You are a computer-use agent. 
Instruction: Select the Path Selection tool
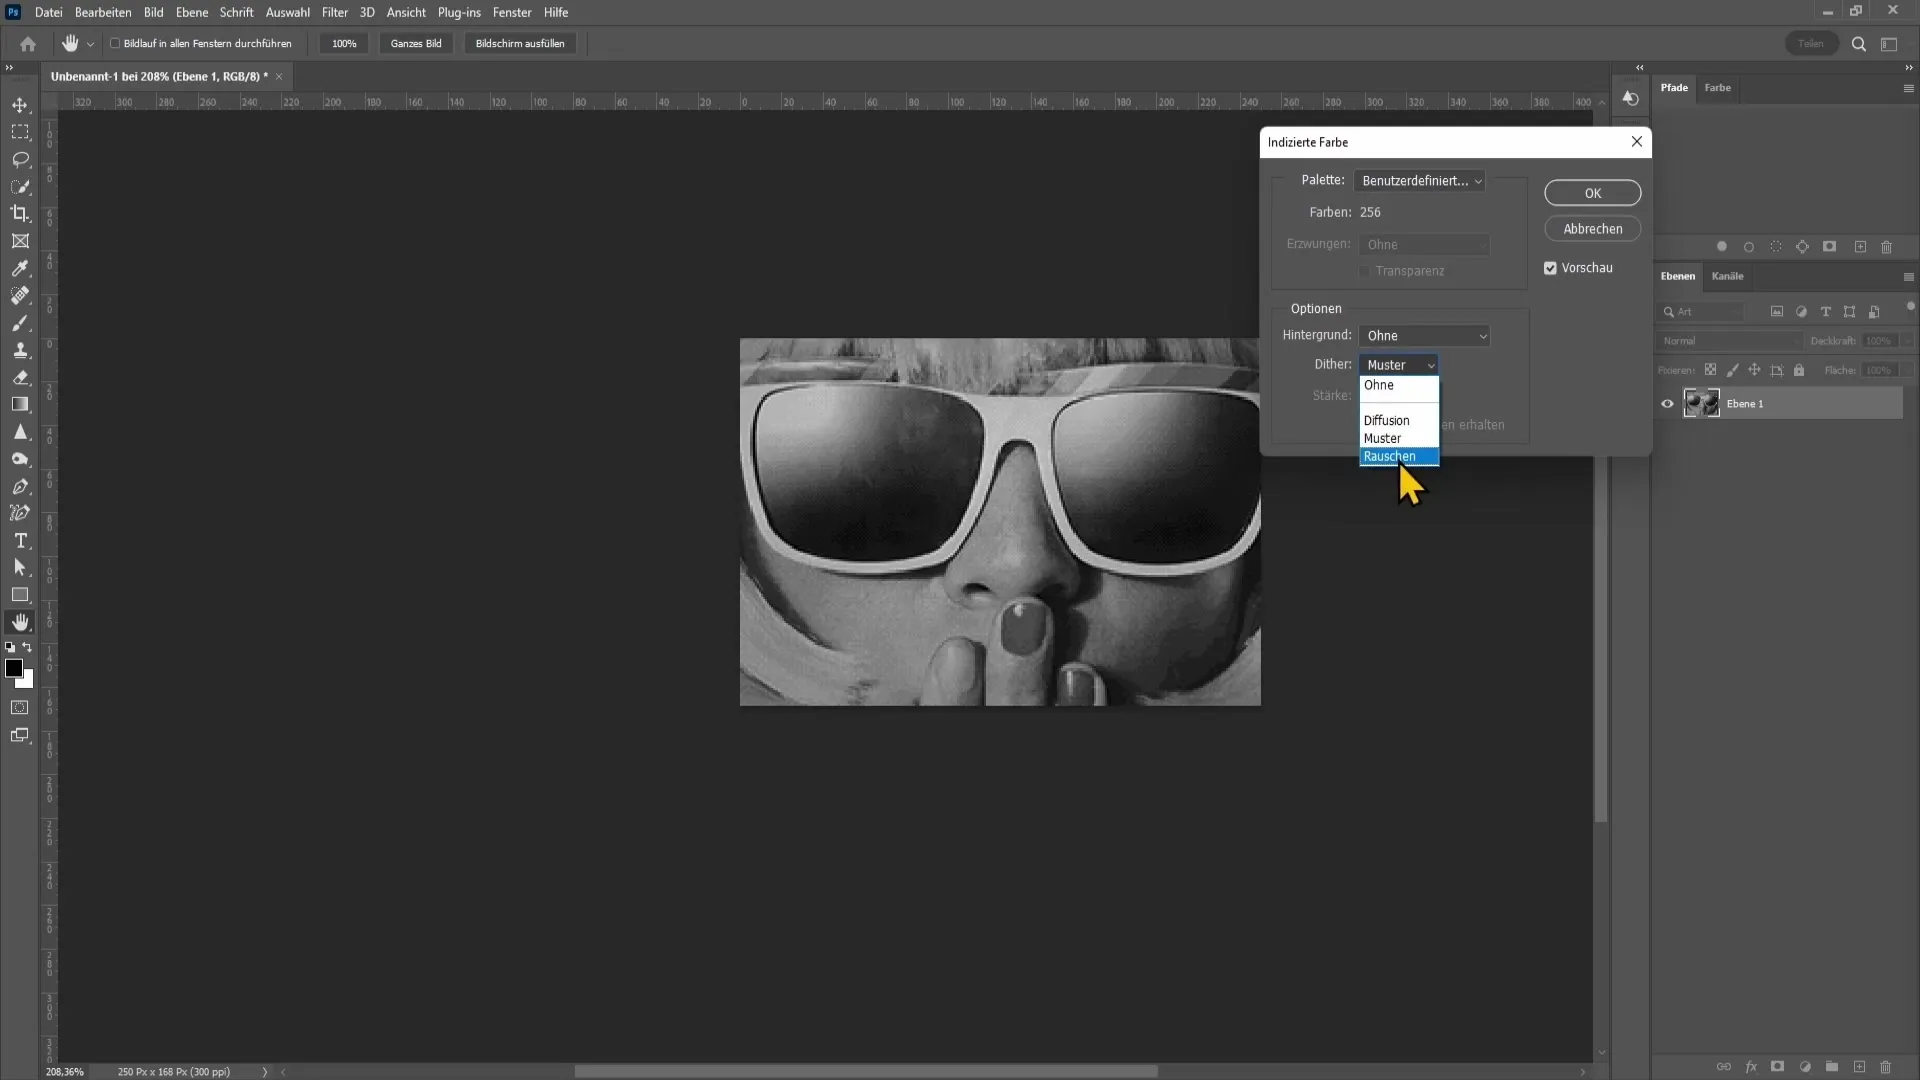coord(20,567)
